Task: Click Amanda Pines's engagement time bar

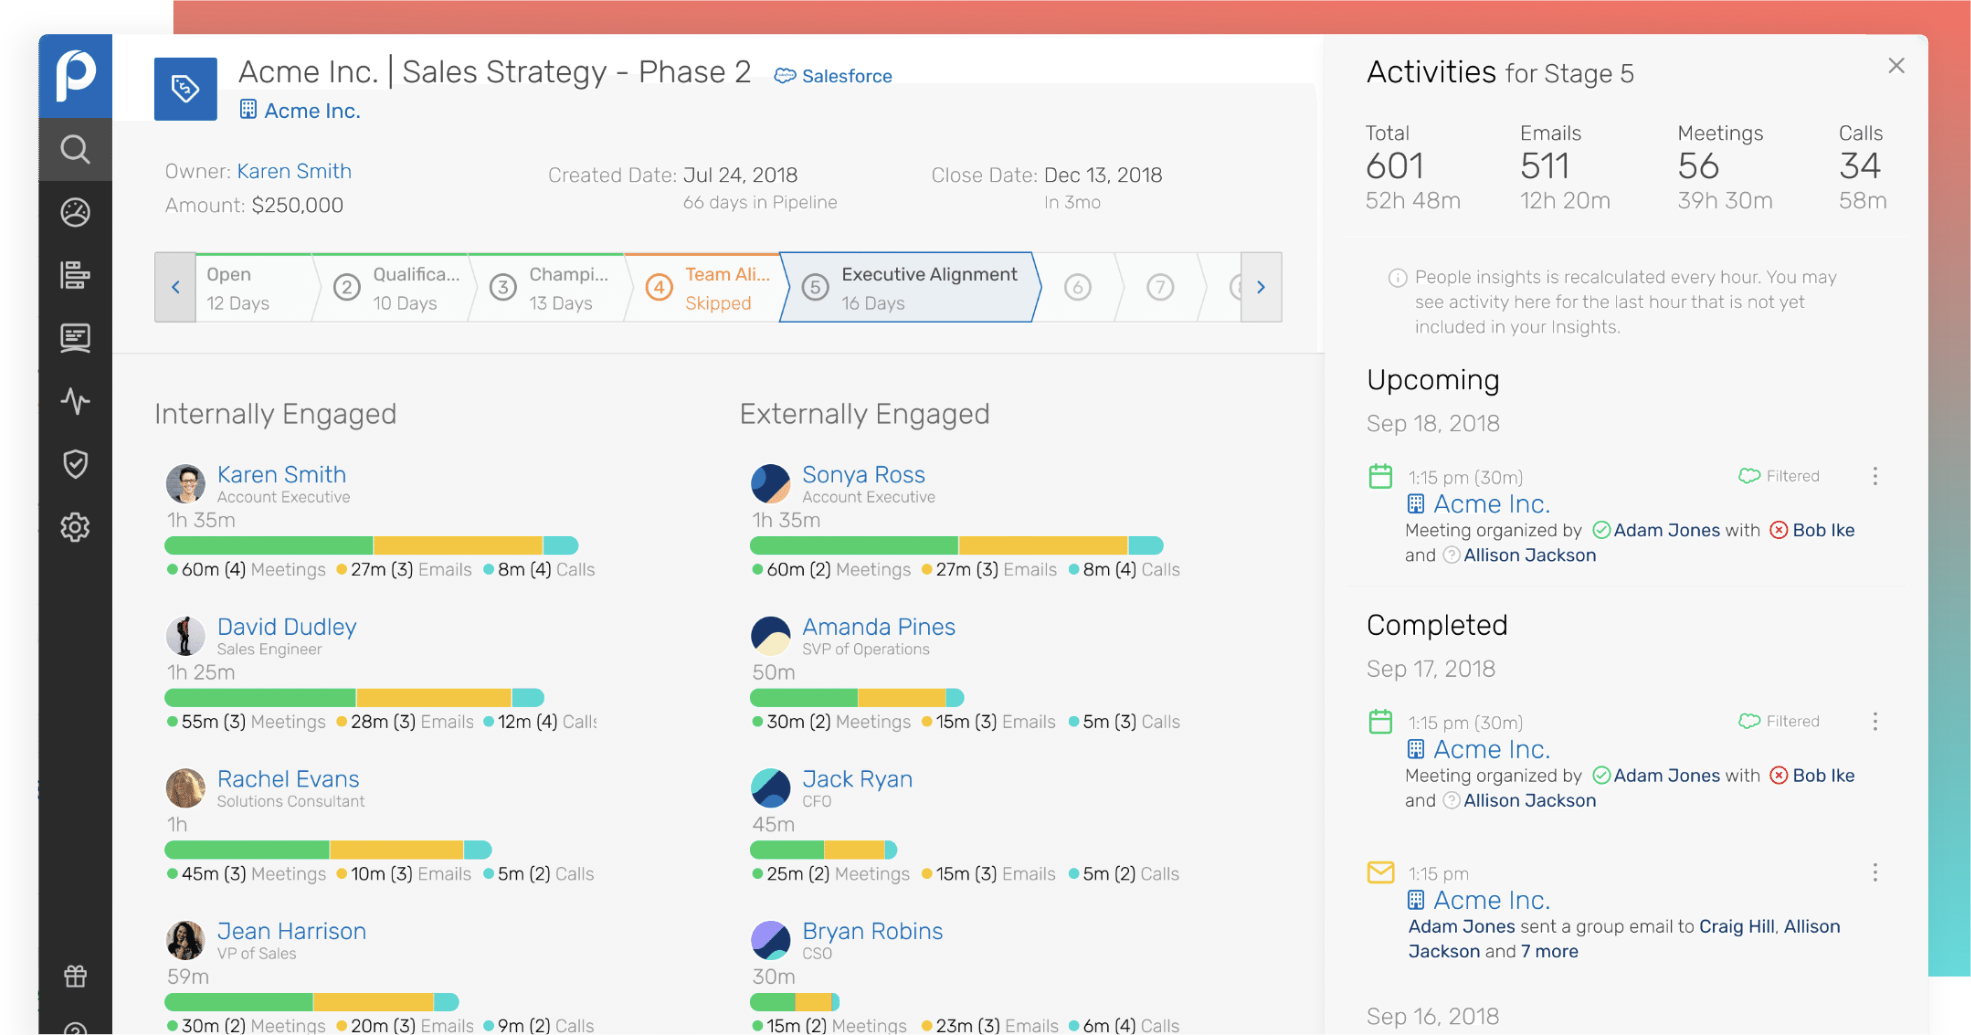Action: (857, 697)
